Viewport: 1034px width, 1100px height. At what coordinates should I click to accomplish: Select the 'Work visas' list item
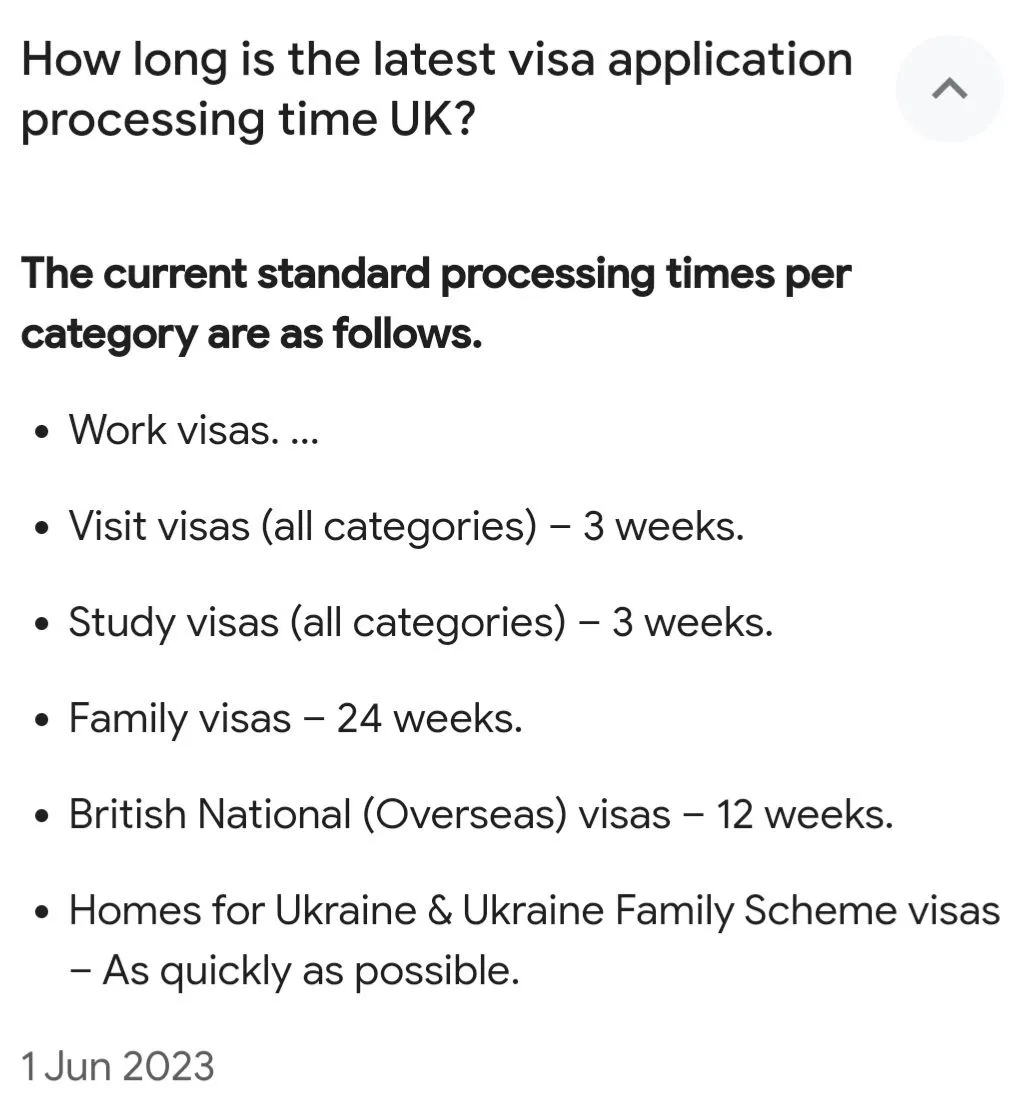(171, 430)
